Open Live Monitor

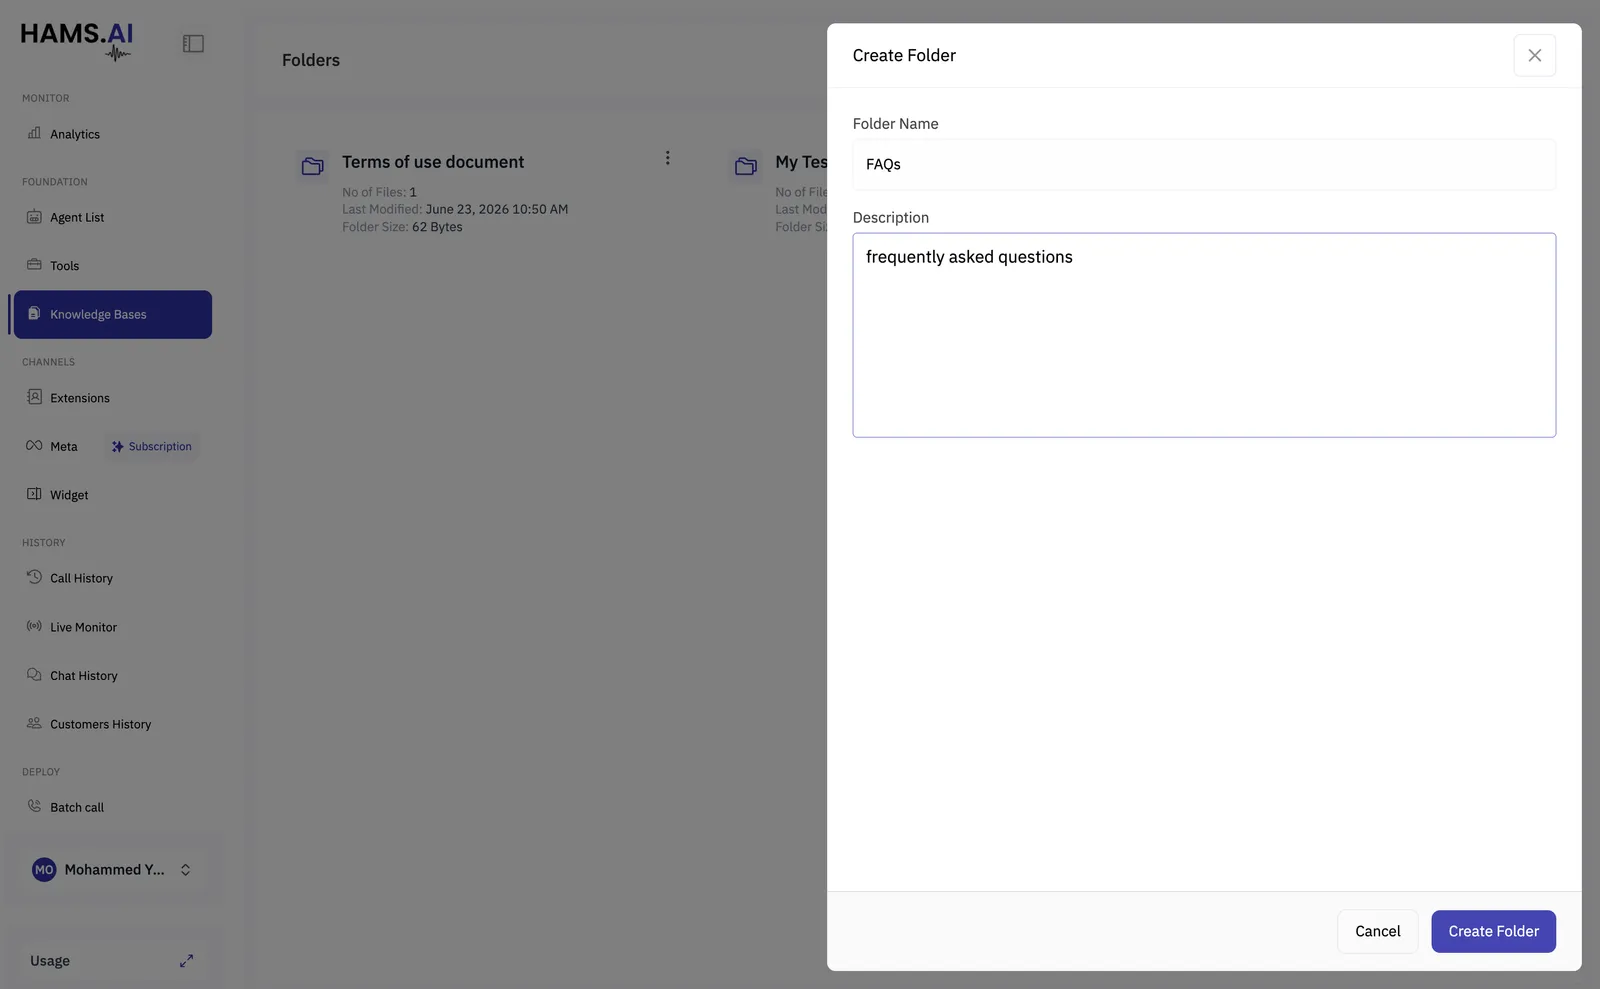[83, 627]
